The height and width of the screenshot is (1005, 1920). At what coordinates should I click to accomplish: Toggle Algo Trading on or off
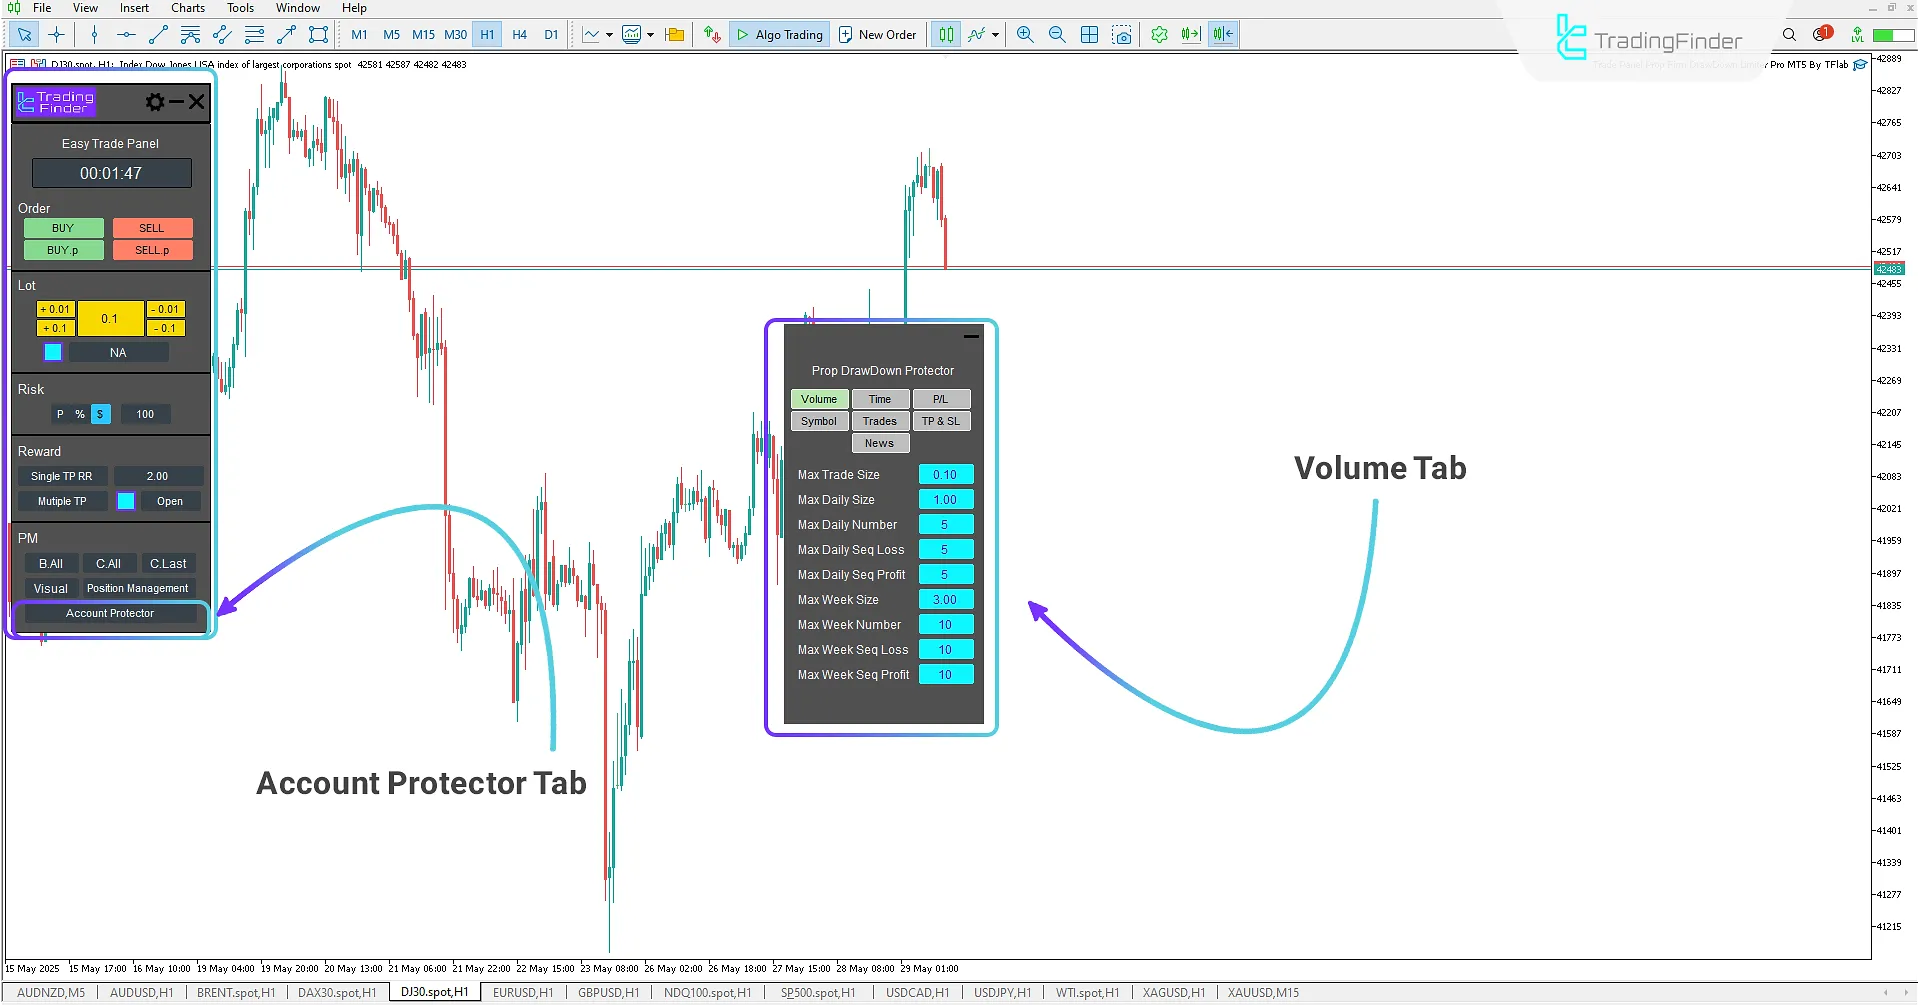point(779,34)
